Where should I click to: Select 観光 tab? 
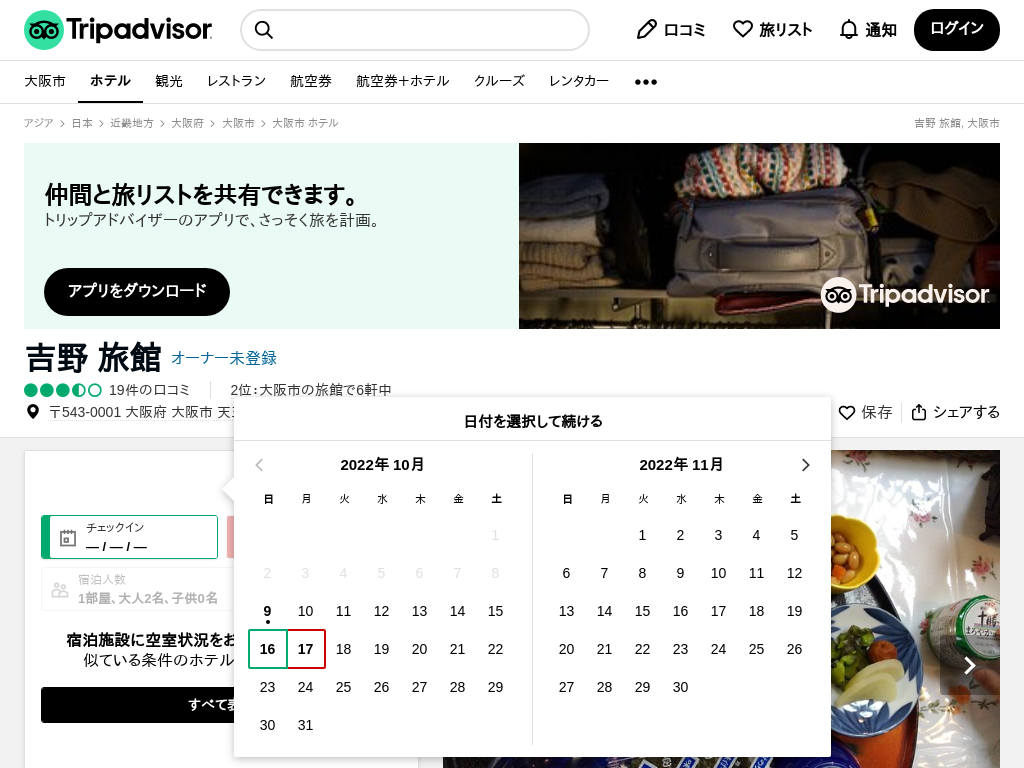click(x=168, y=81)
